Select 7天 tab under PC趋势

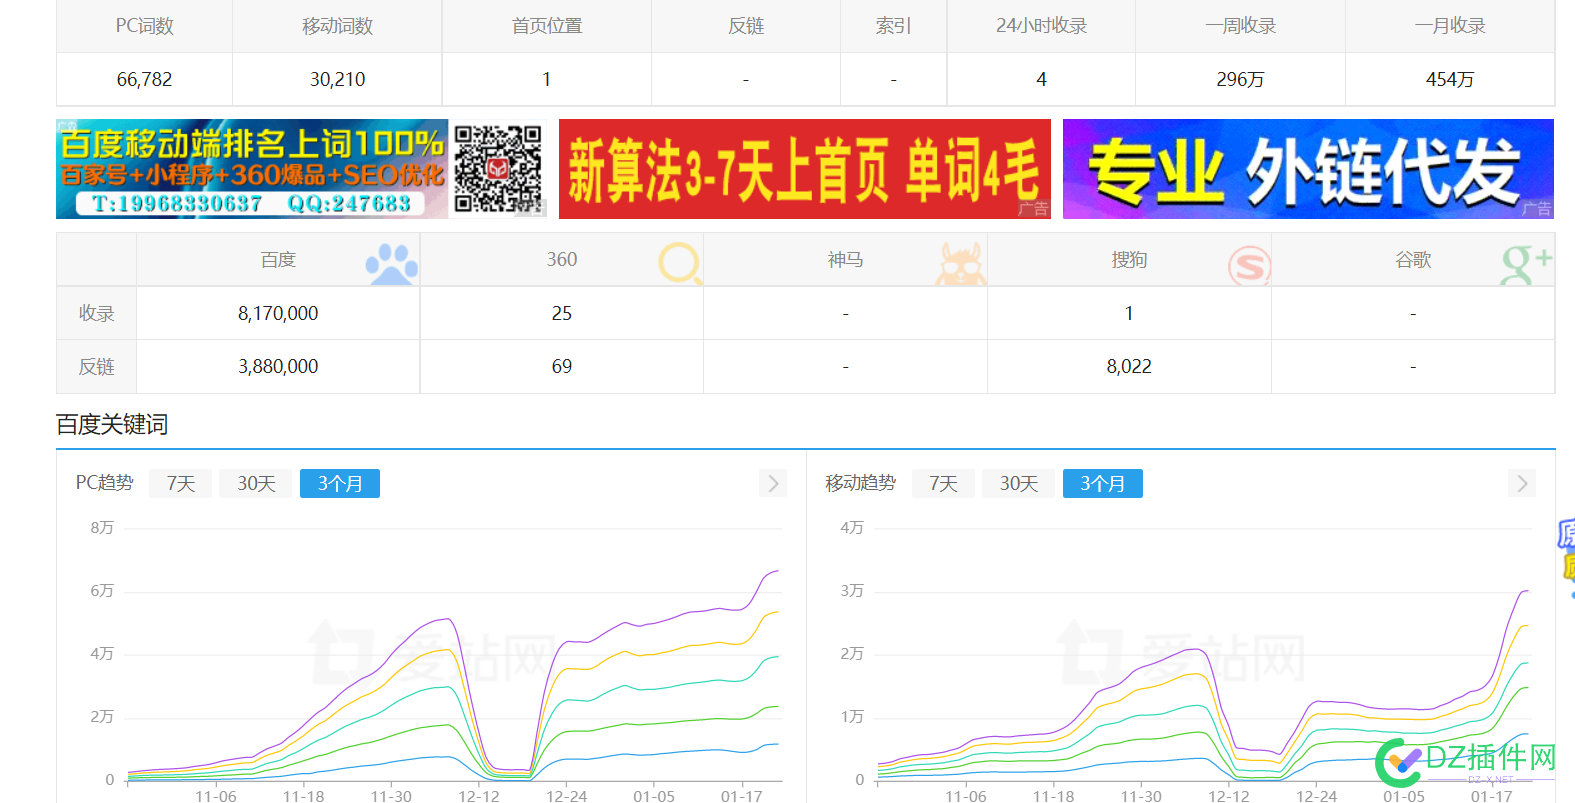click(x=180, y=484)
